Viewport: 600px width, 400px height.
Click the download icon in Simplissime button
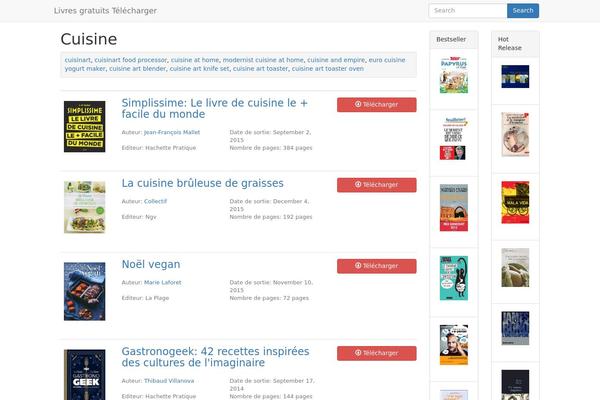click(x=358, y=104)
